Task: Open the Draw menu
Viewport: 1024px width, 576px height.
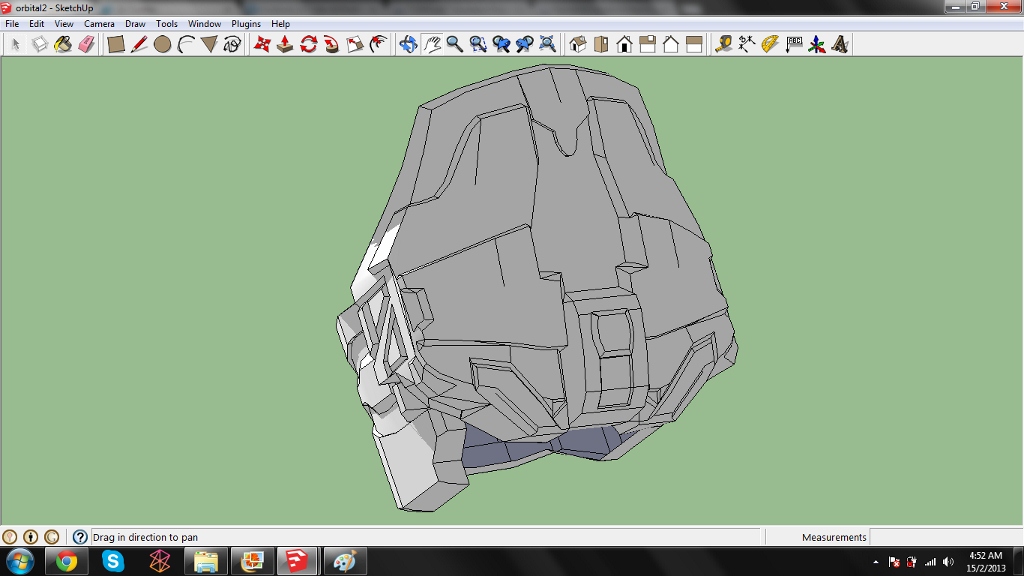Action: click(x=135, y=24)
